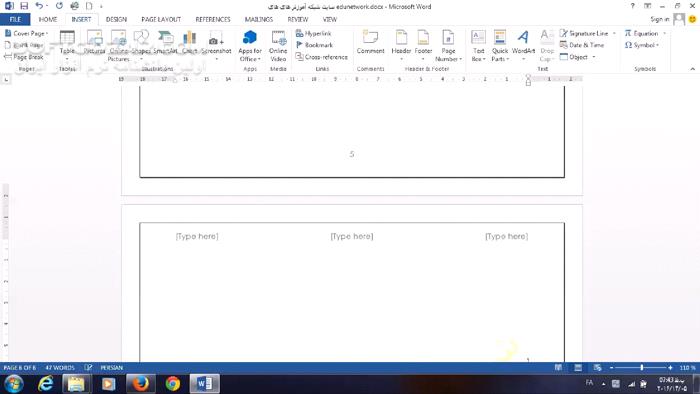Image resolution: width=700 pixels, height=394 pixels.
Task: Switch to Read Mode view
Action: tap(558, 368)
